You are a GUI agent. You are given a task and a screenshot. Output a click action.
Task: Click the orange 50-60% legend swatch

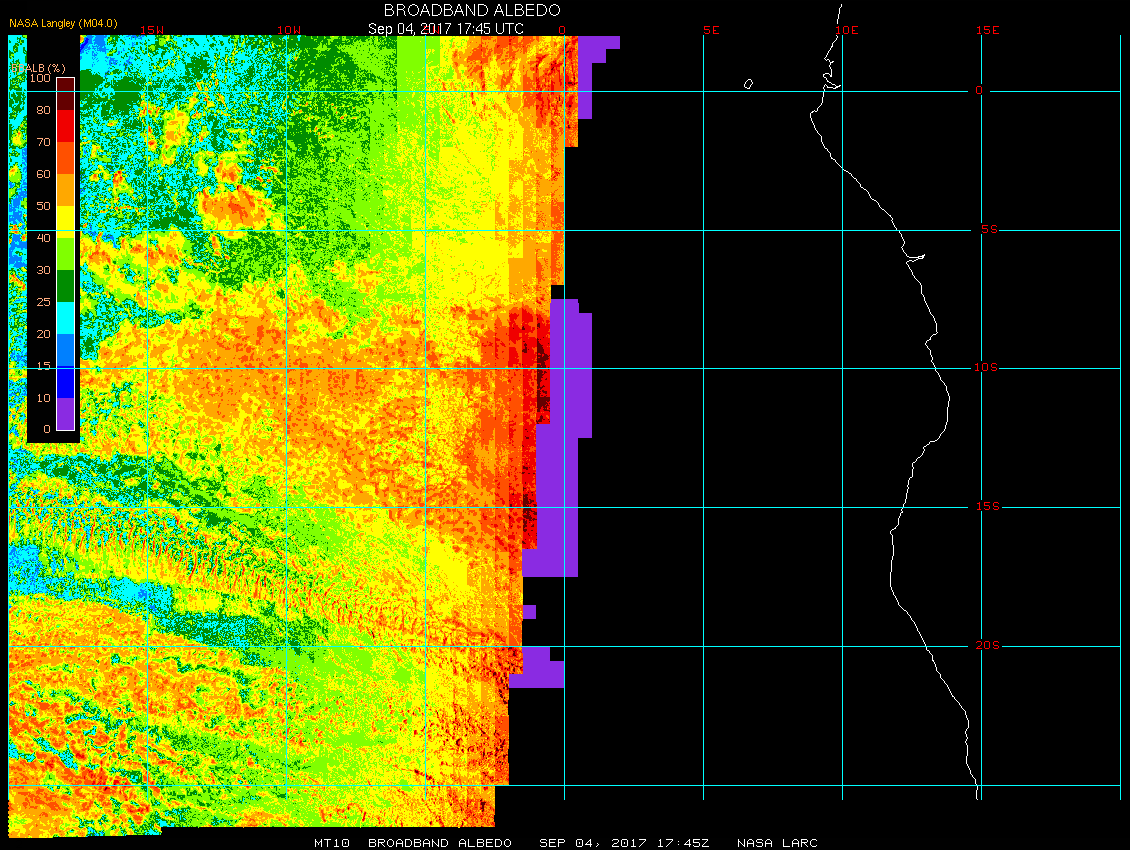click(66, 190)
